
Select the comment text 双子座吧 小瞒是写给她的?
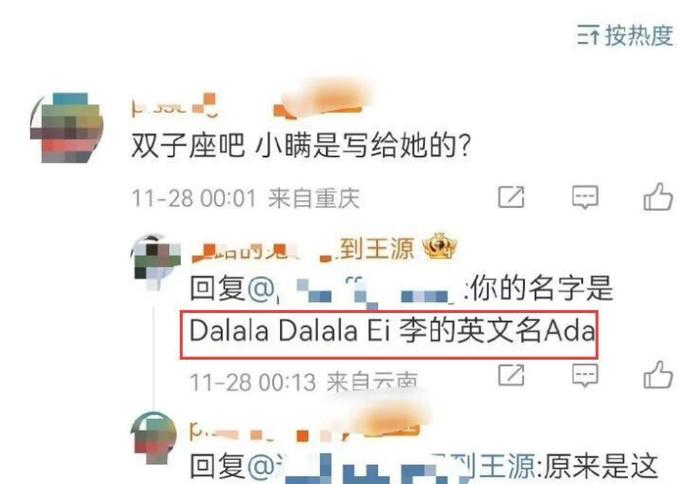pos(301,146)
